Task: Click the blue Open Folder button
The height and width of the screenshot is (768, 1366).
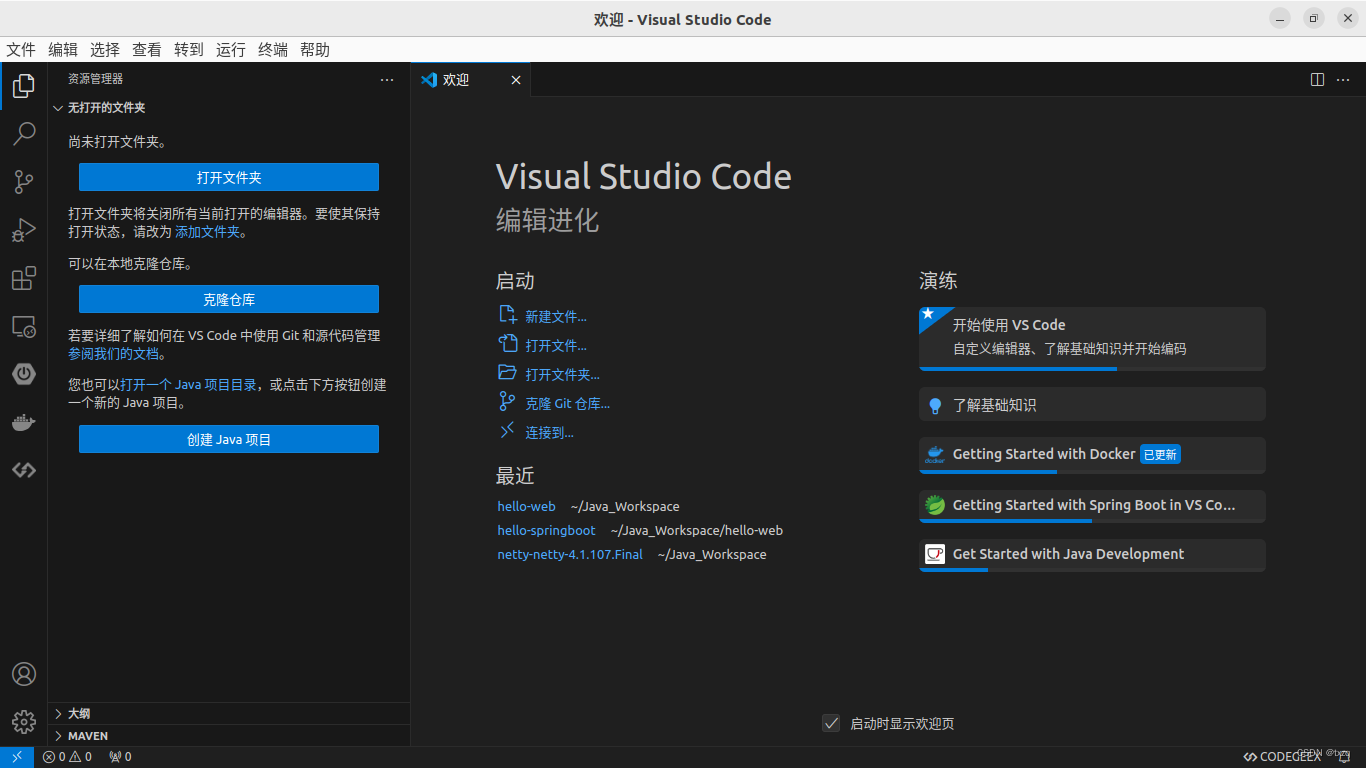Action: (x=229, y=177)
